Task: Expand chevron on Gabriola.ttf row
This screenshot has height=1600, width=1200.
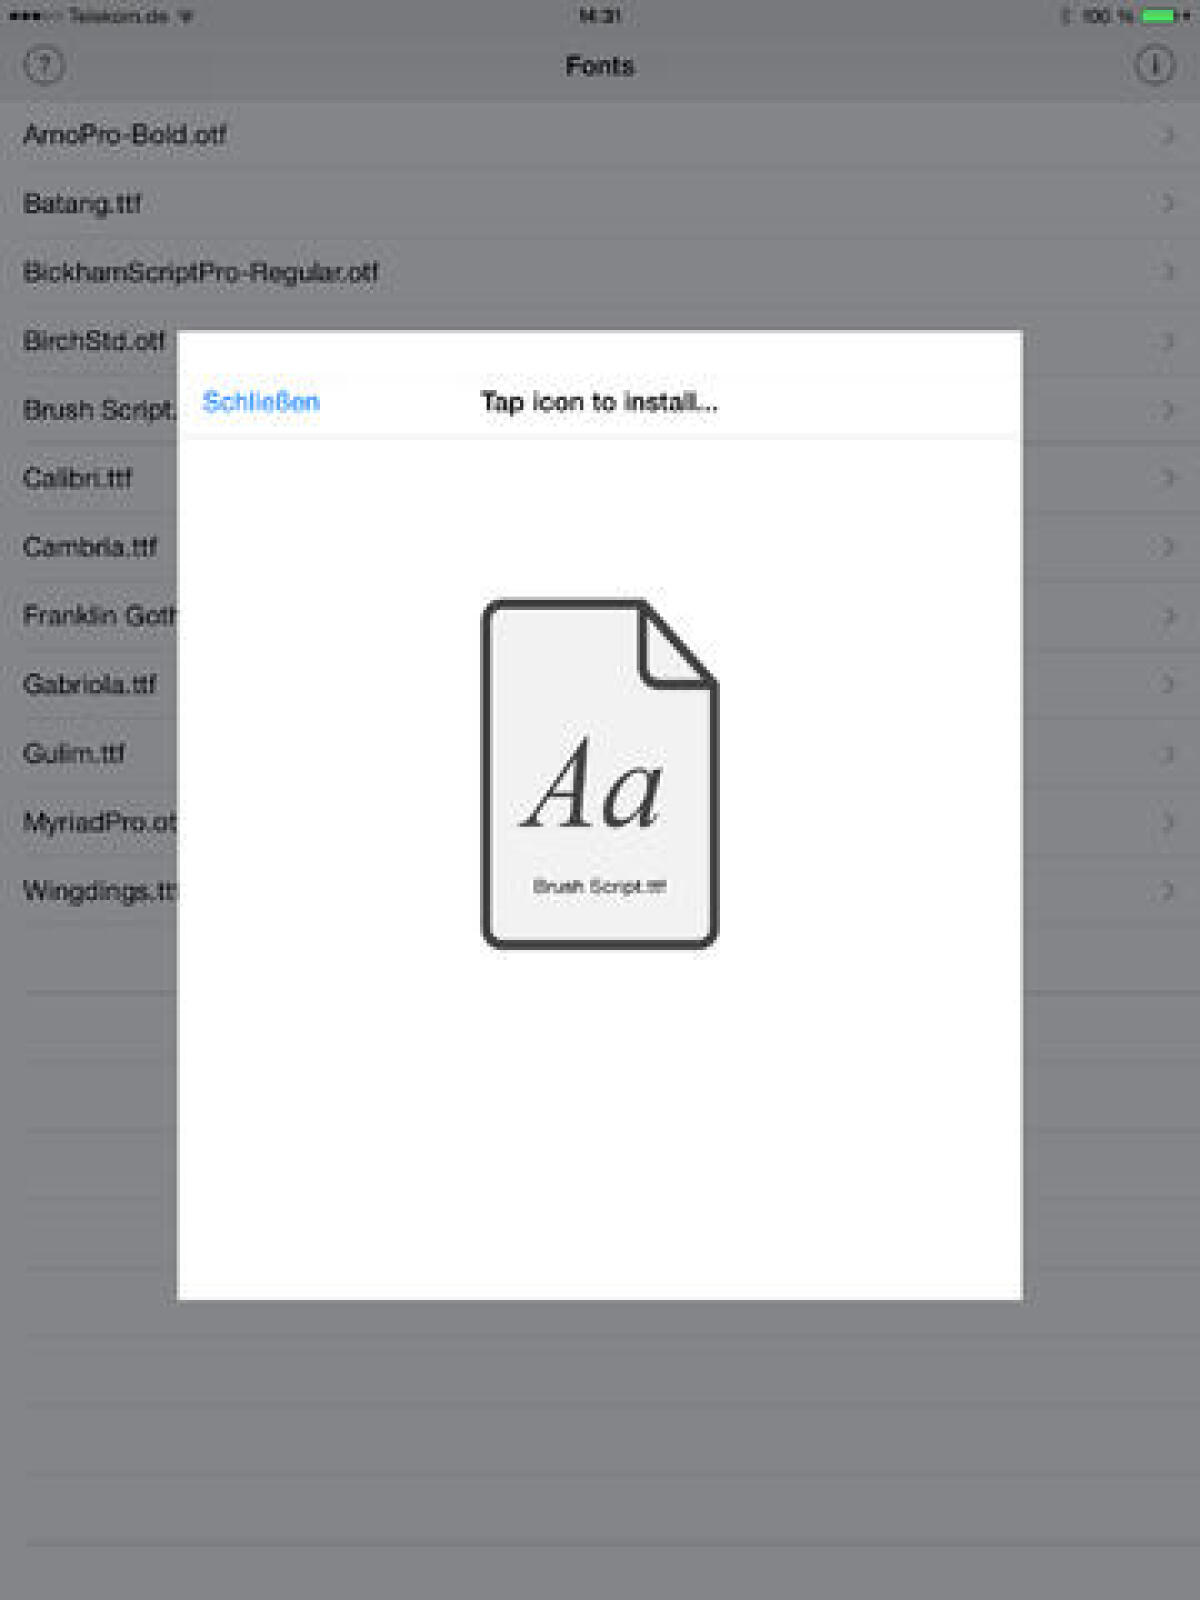Action: tap(1167, 684)
